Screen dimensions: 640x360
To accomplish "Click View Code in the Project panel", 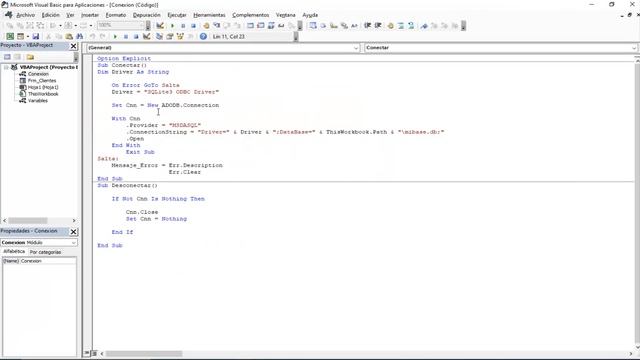I will pyautogui.click(x=7, y=57).
